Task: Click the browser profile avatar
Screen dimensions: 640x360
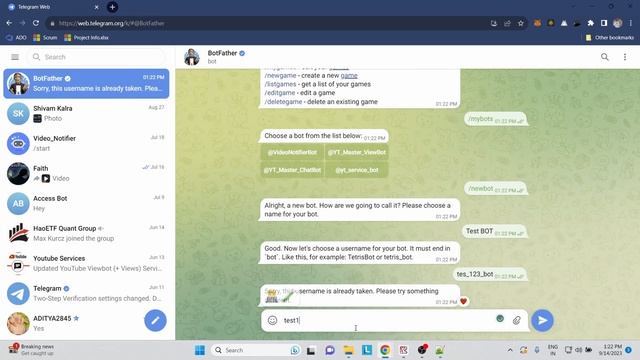Action: pos(617,23)
